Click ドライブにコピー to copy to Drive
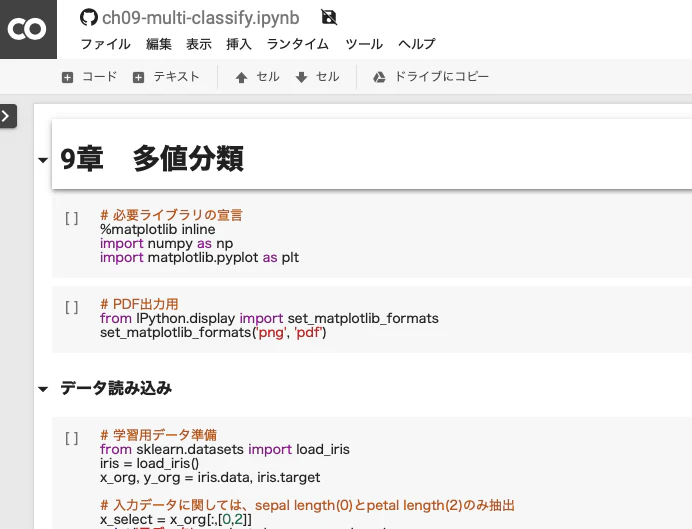The height and width of the screenshot is (529, 692). coord(431,77)
